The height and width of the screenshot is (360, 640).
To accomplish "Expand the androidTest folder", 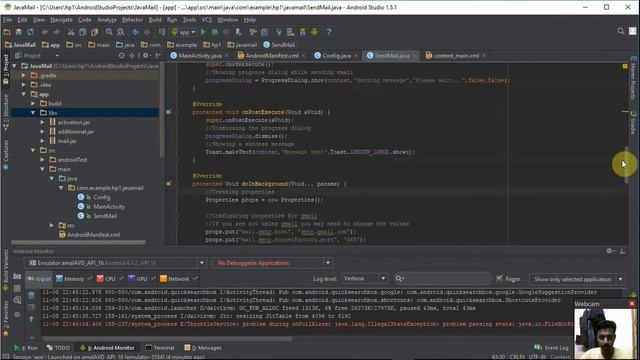I will [42, 160].
